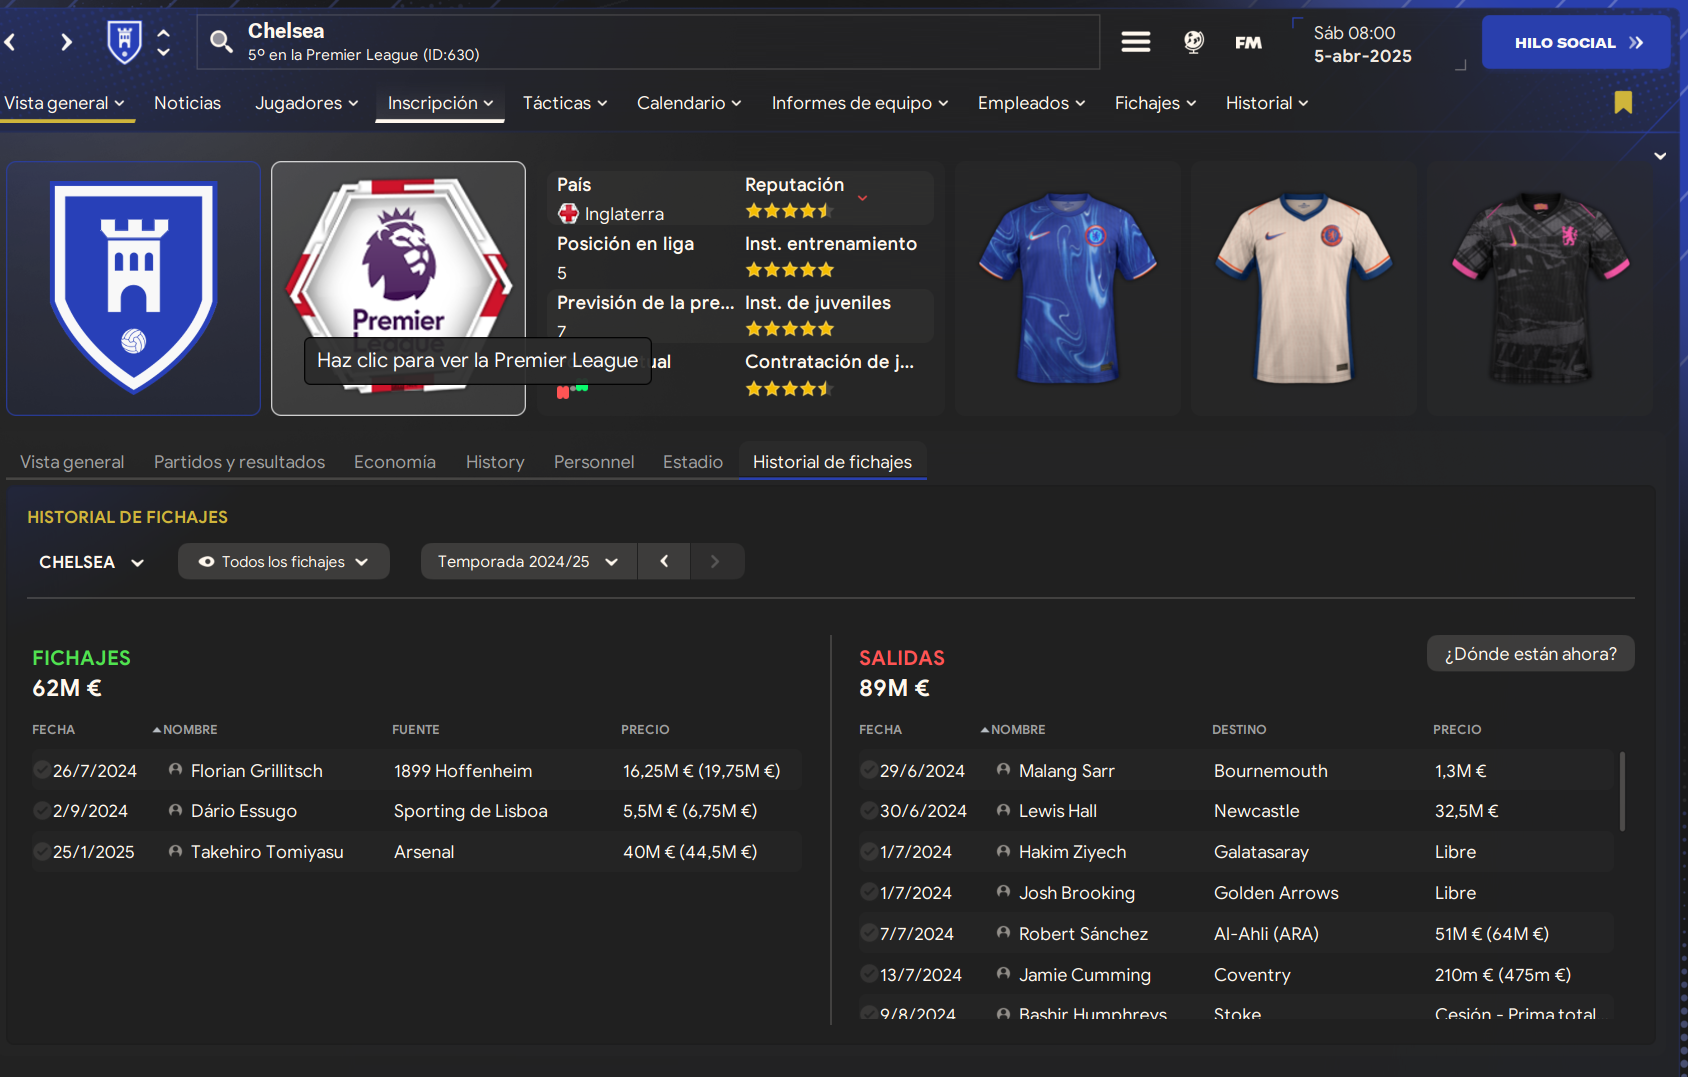1688x1077 pixels.
Task: Switch to Estadio tab
Action: click(x=693, y=462)
